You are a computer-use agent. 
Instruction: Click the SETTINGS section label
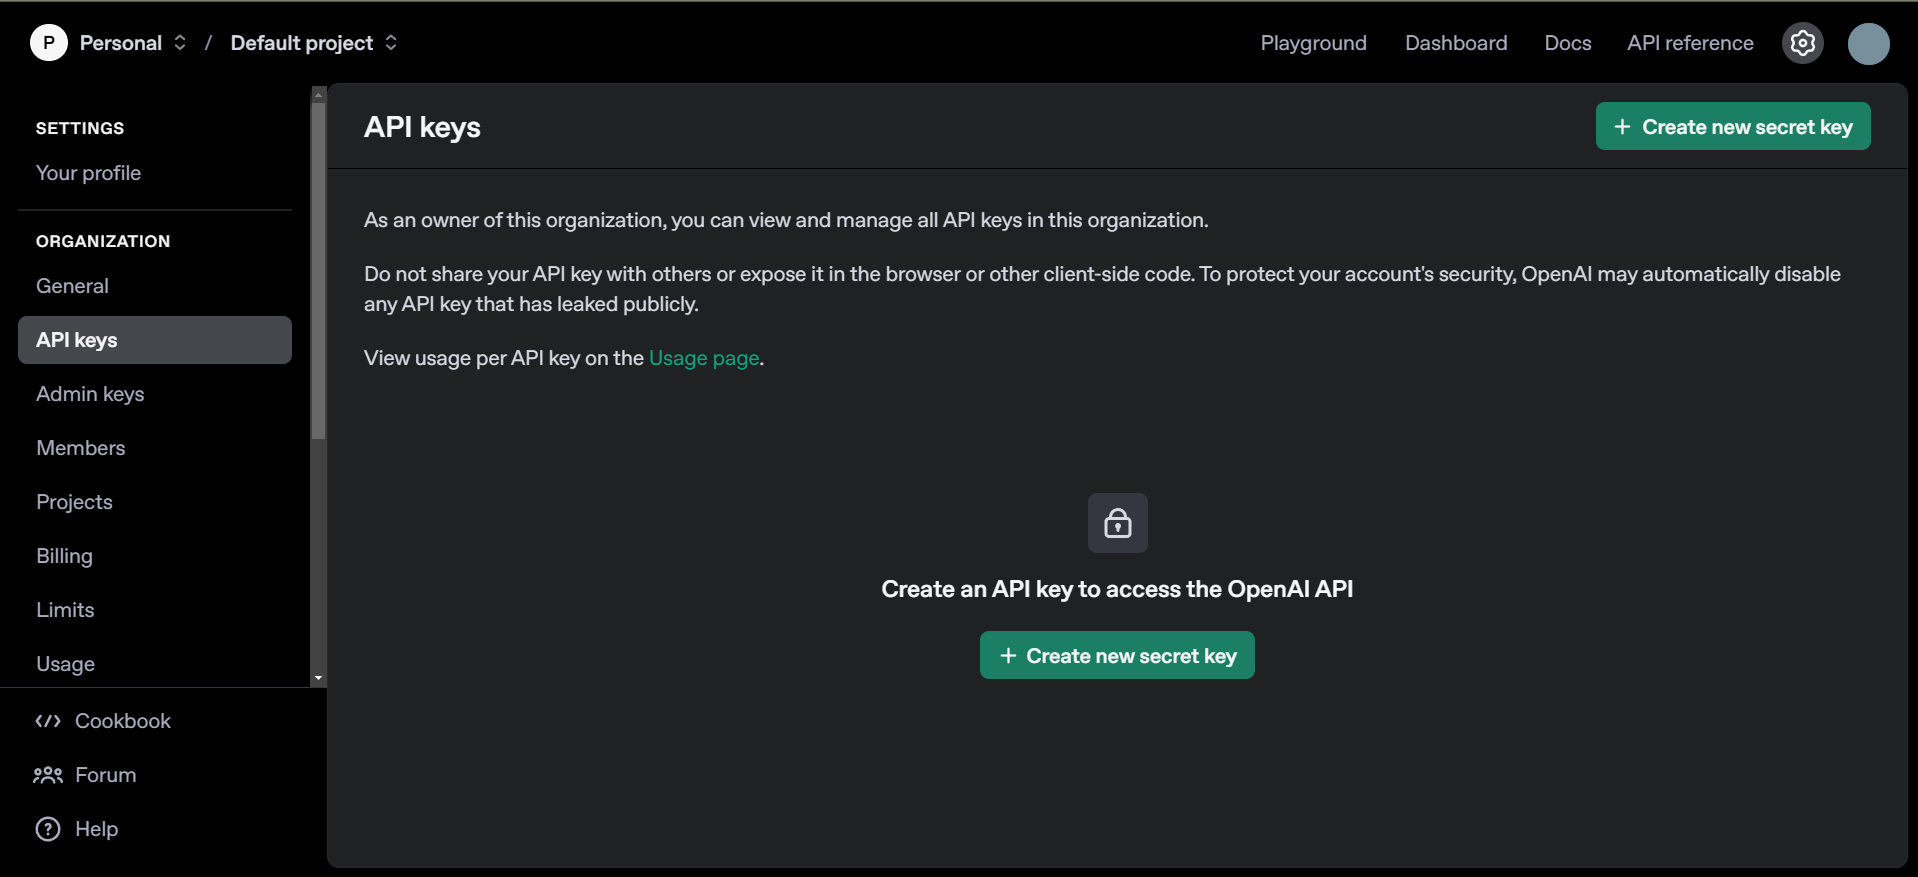(x=80, y=128)
